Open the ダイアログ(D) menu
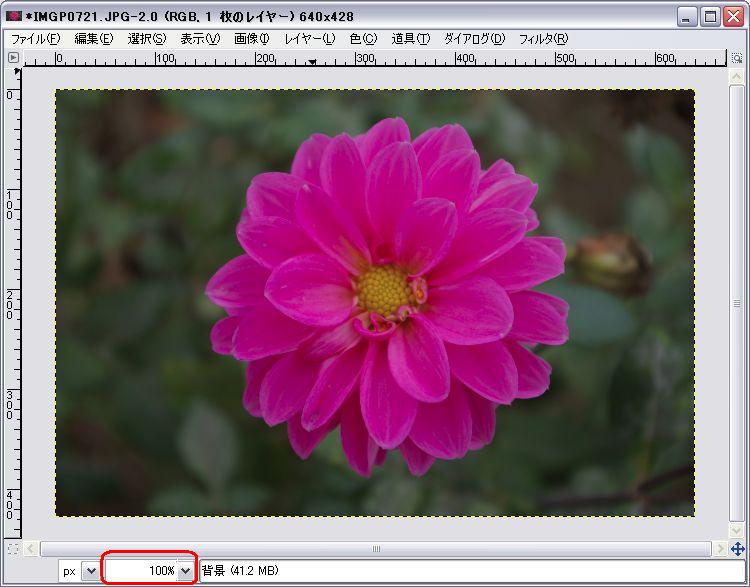Image resolution: width=750 pixels, height=587 pixels. click(x=474, y=39)
